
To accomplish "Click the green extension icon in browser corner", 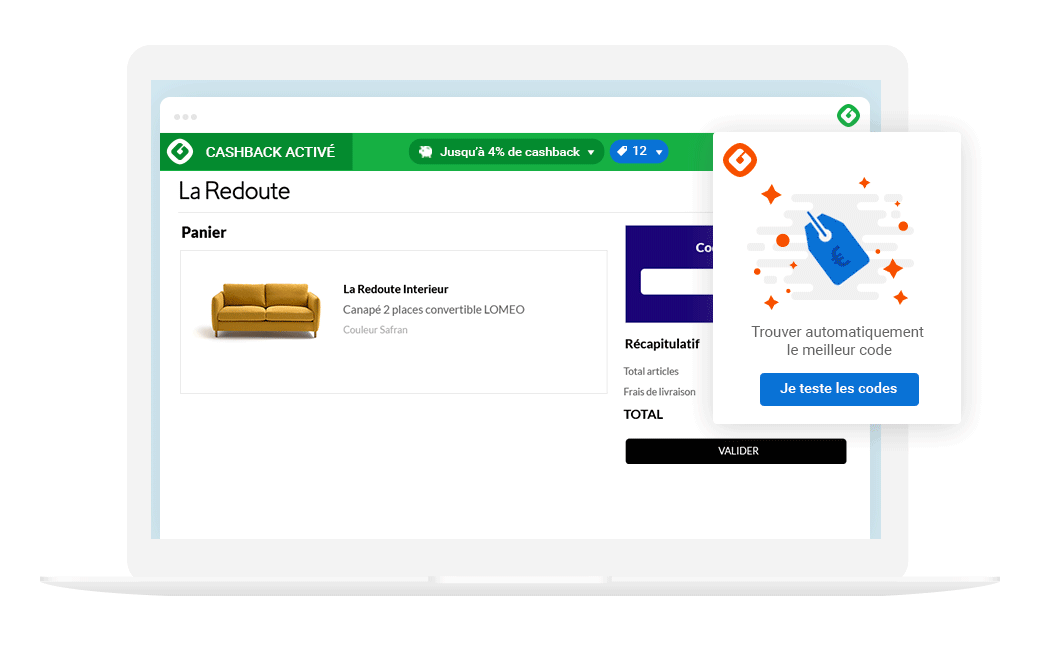I will [848, 116].
